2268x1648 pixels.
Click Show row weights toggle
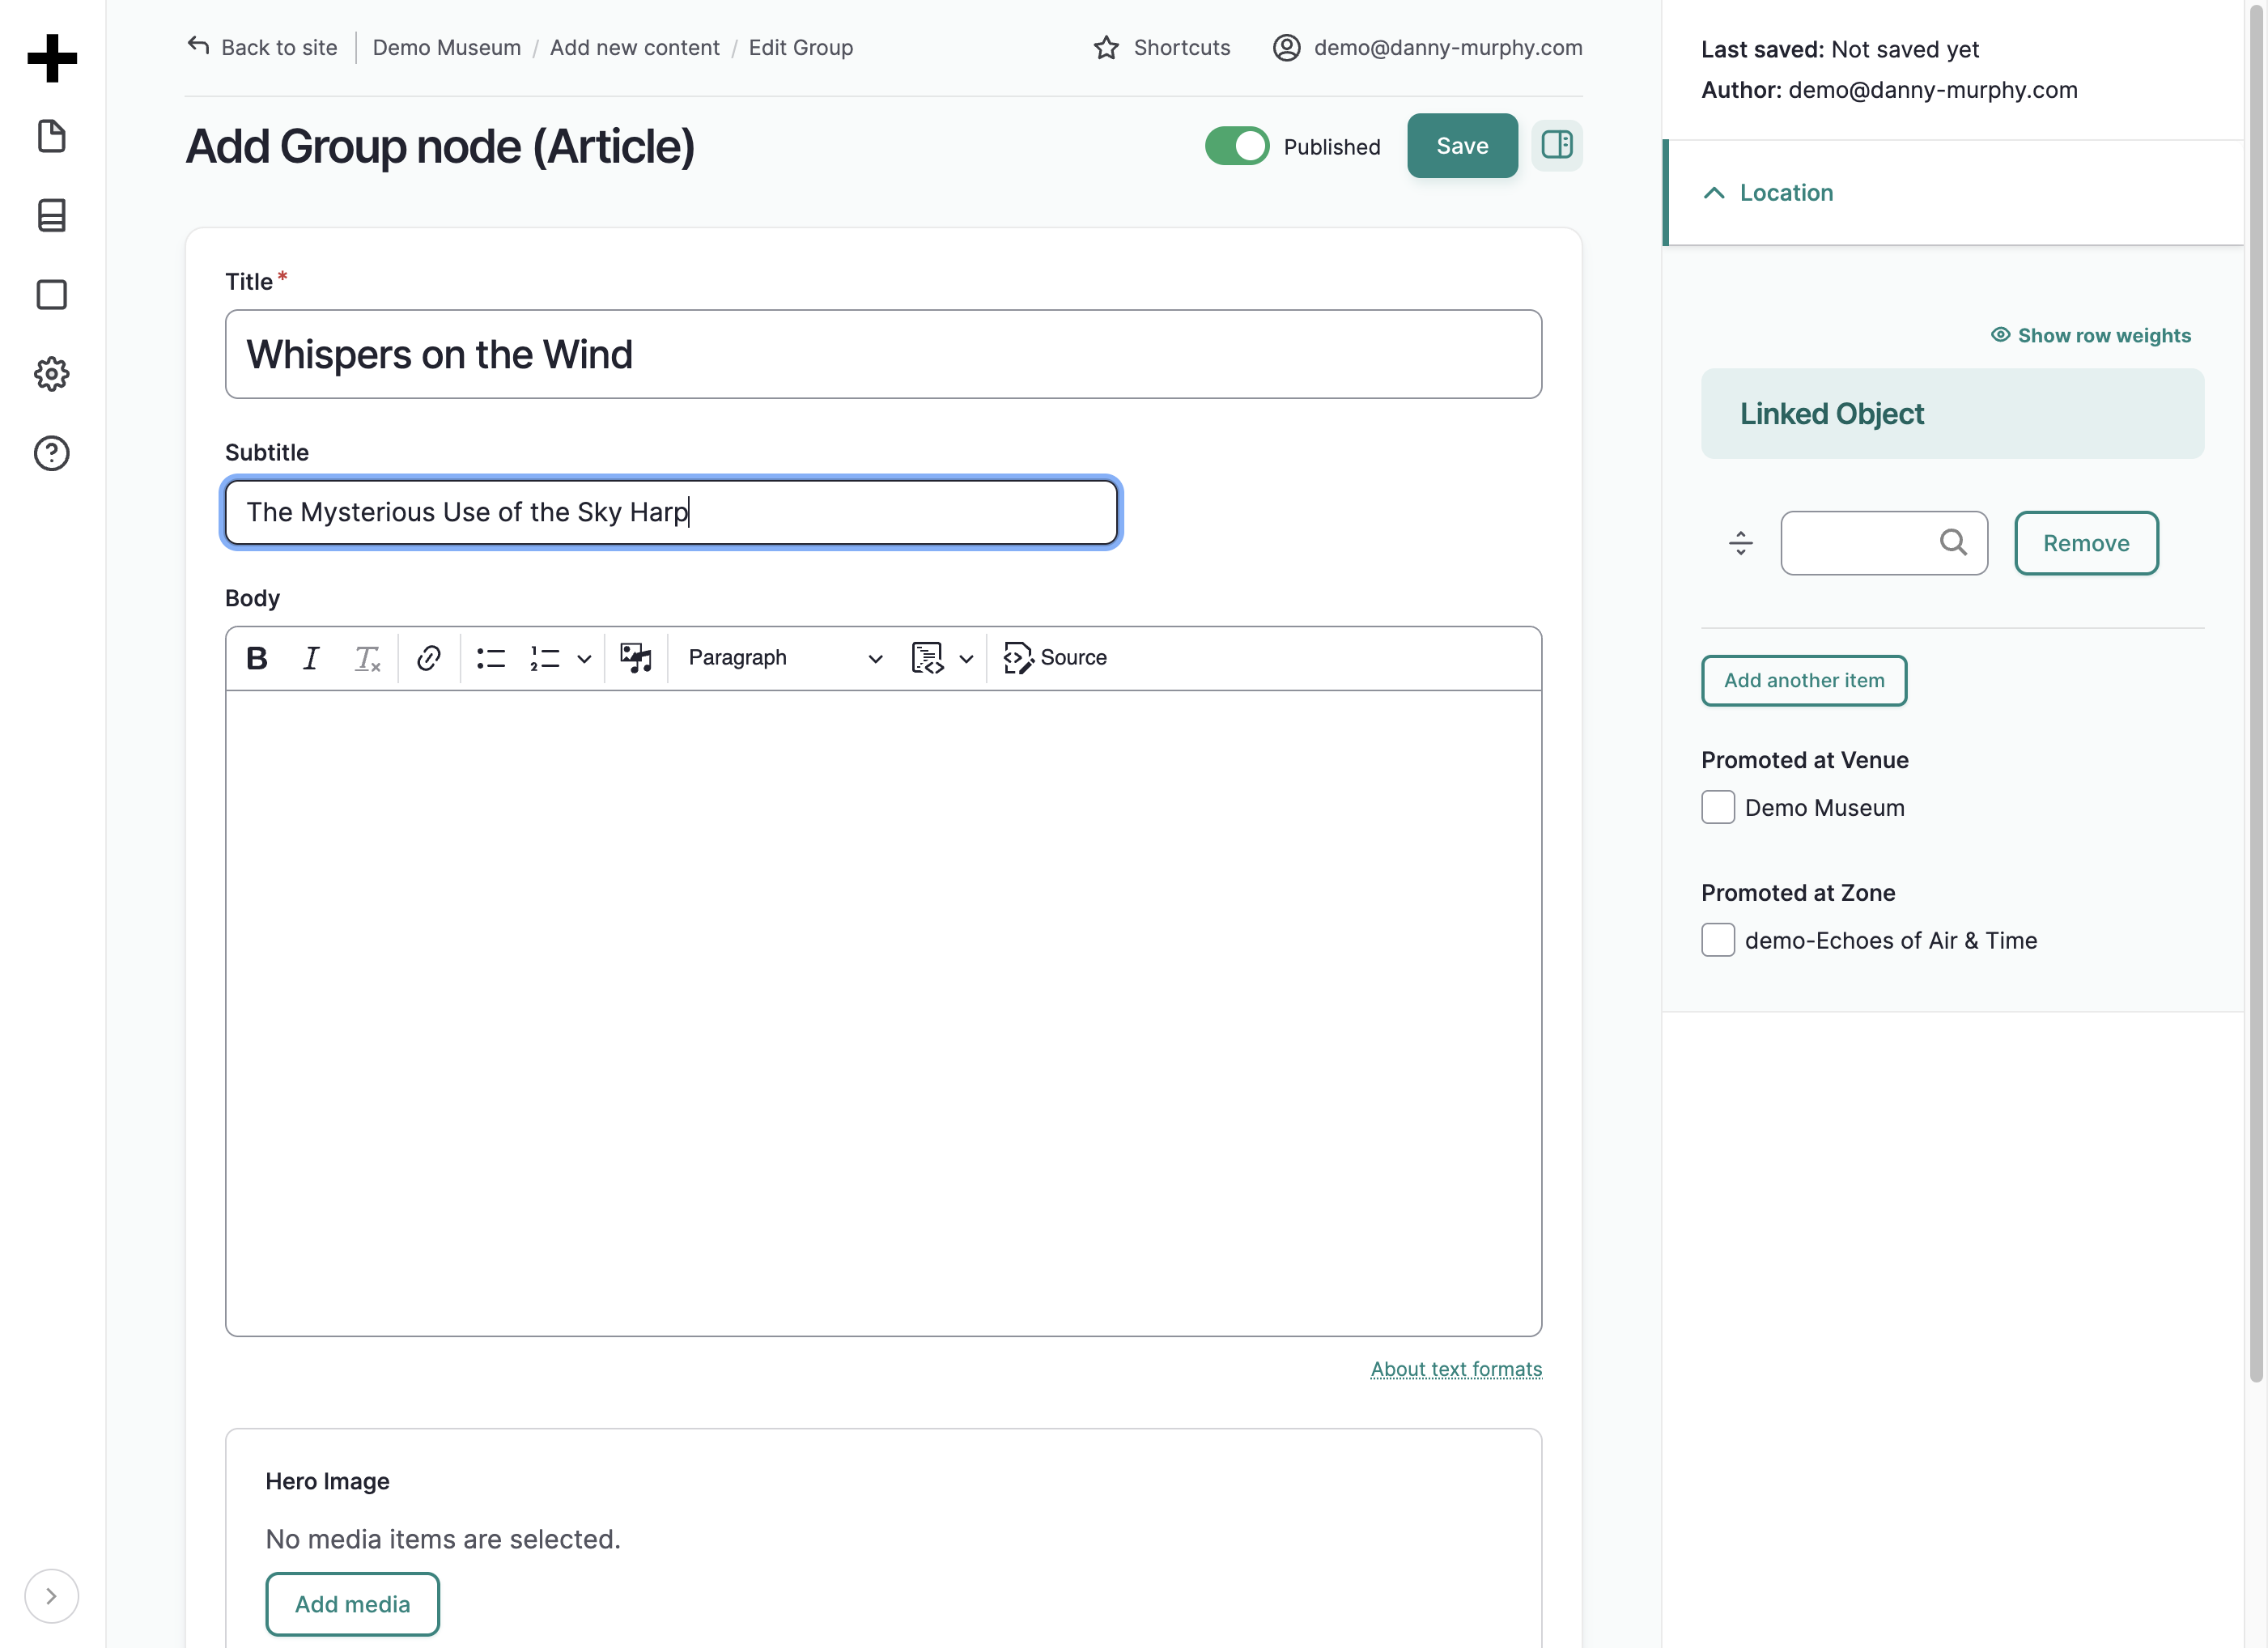pos(2090,336)
